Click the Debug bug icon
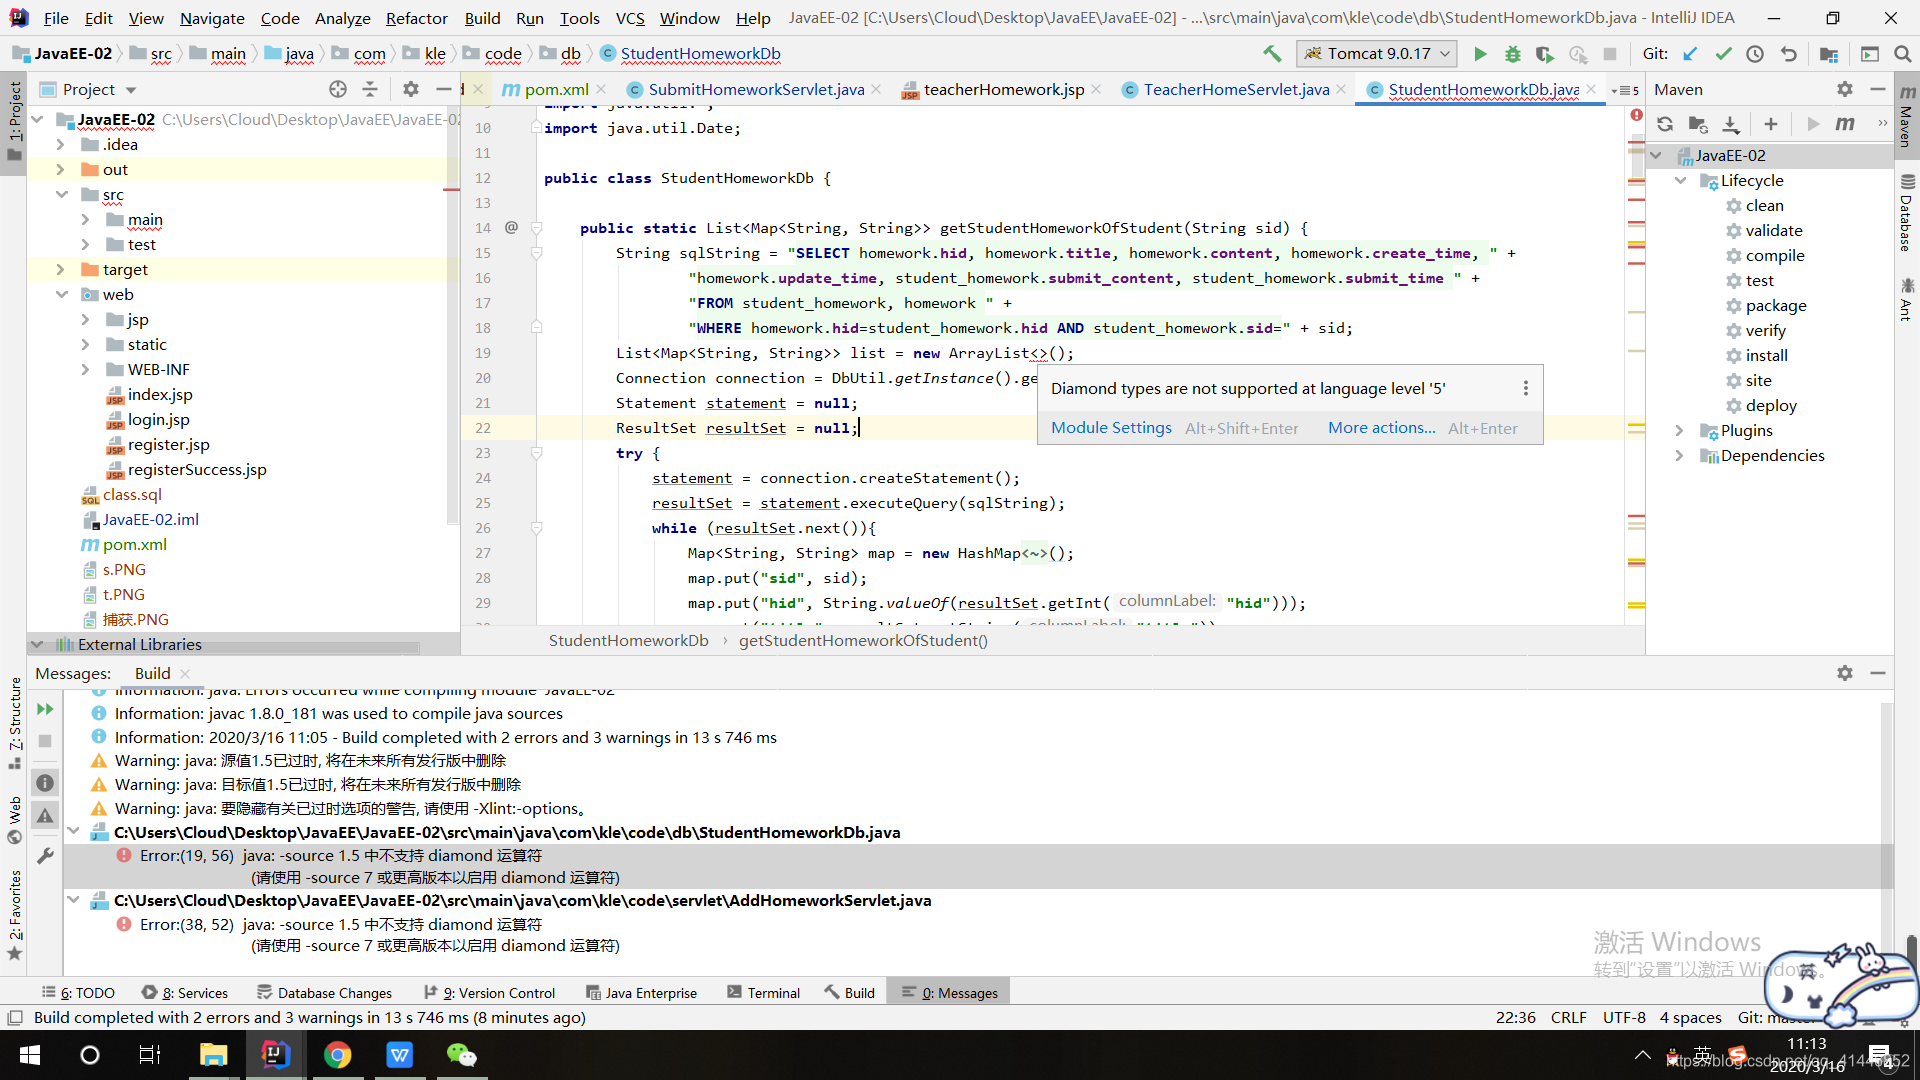Viewport: 1920px width, 1080px height. click(x=1512, y=54)
